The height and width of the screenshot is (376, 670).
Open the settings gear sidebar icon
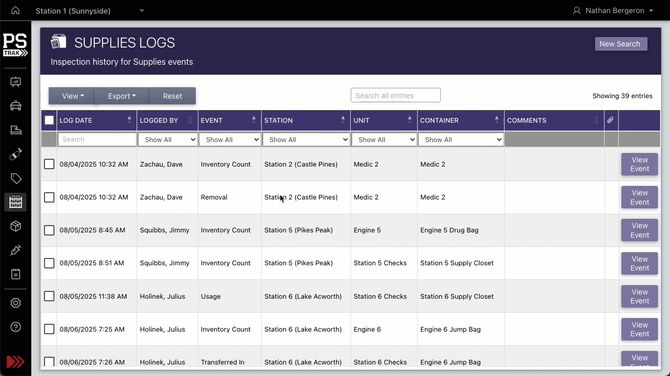click(16, 303)
